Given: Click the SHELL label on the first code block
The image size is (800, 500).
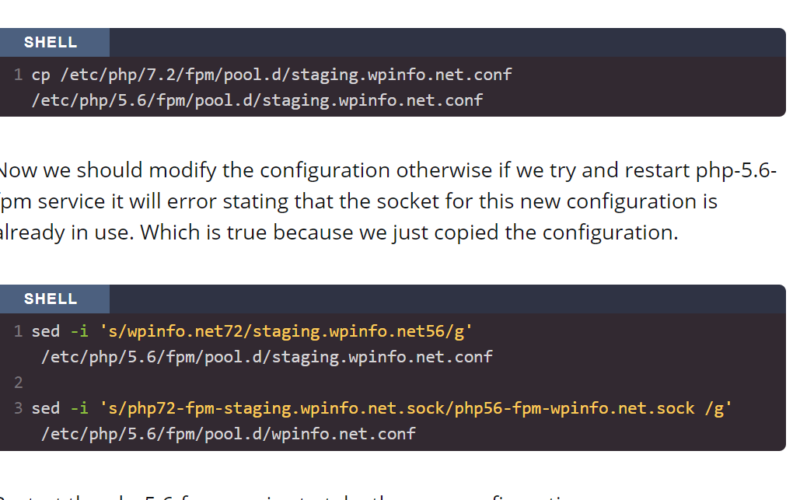Looking at the screenshot, I should coord(51,42).
